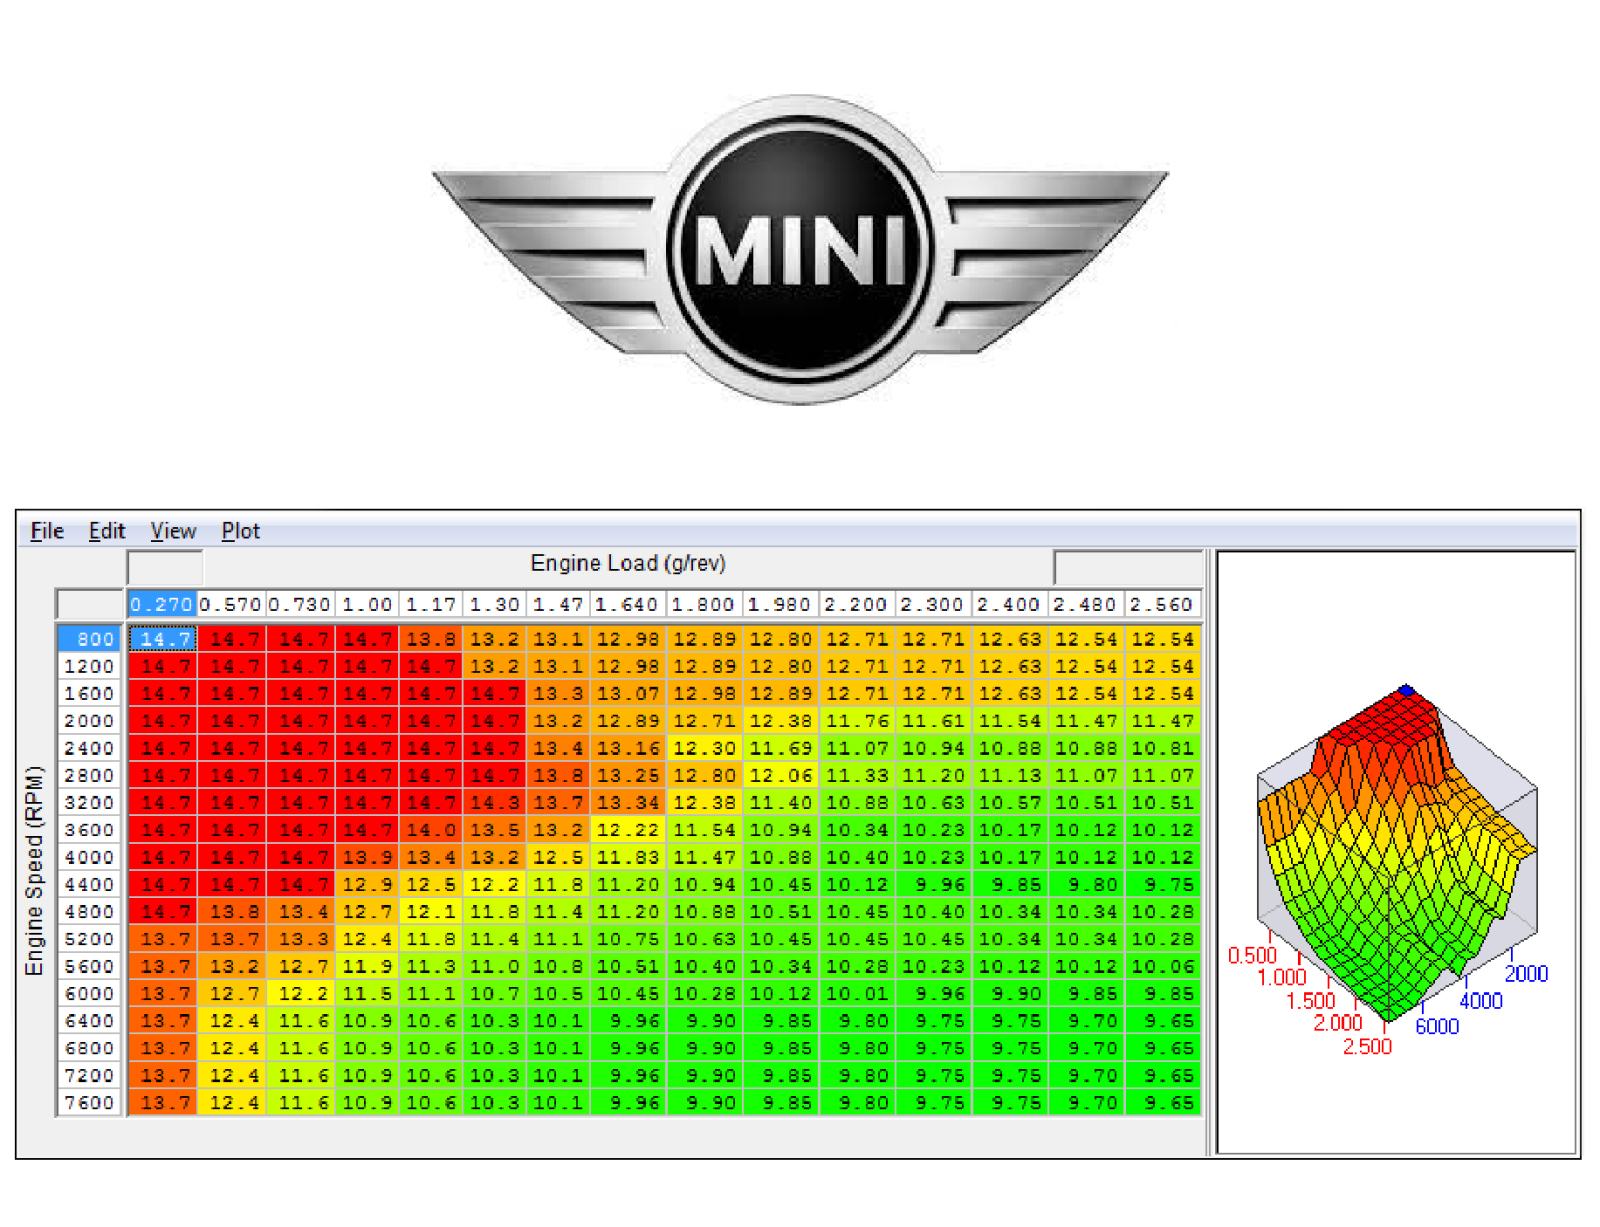Select the highlighted 0.270 load column header

click(160, 604)
